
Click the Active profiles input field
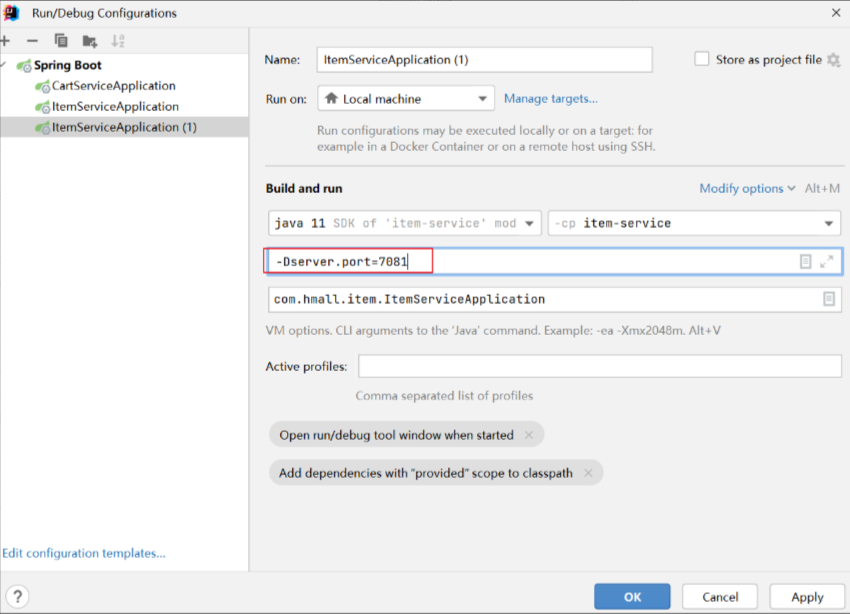click(x=600, y=366)
